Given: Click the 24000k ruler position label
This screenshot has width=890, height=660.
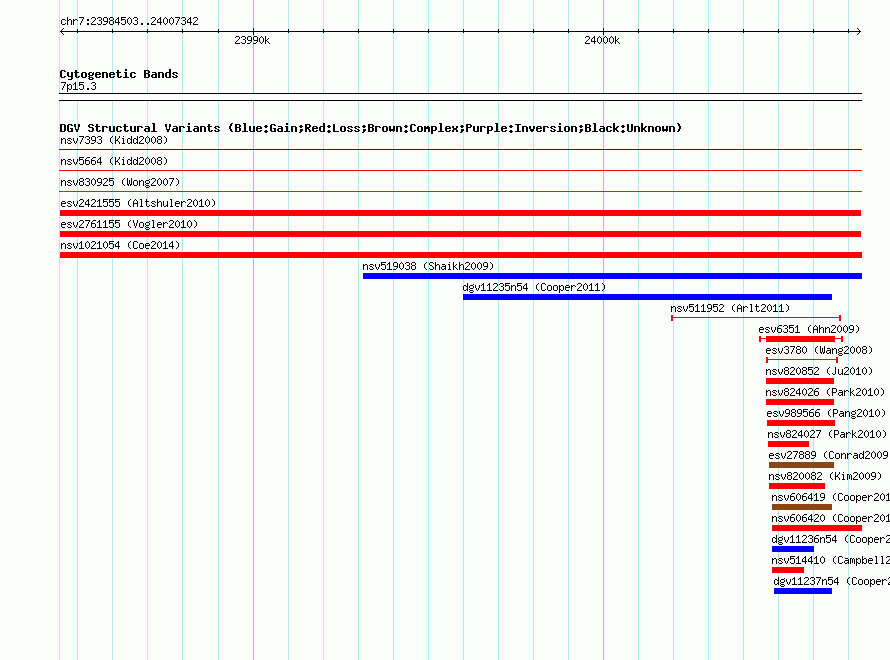Looking at the screenshot, I should click(602, 40).
